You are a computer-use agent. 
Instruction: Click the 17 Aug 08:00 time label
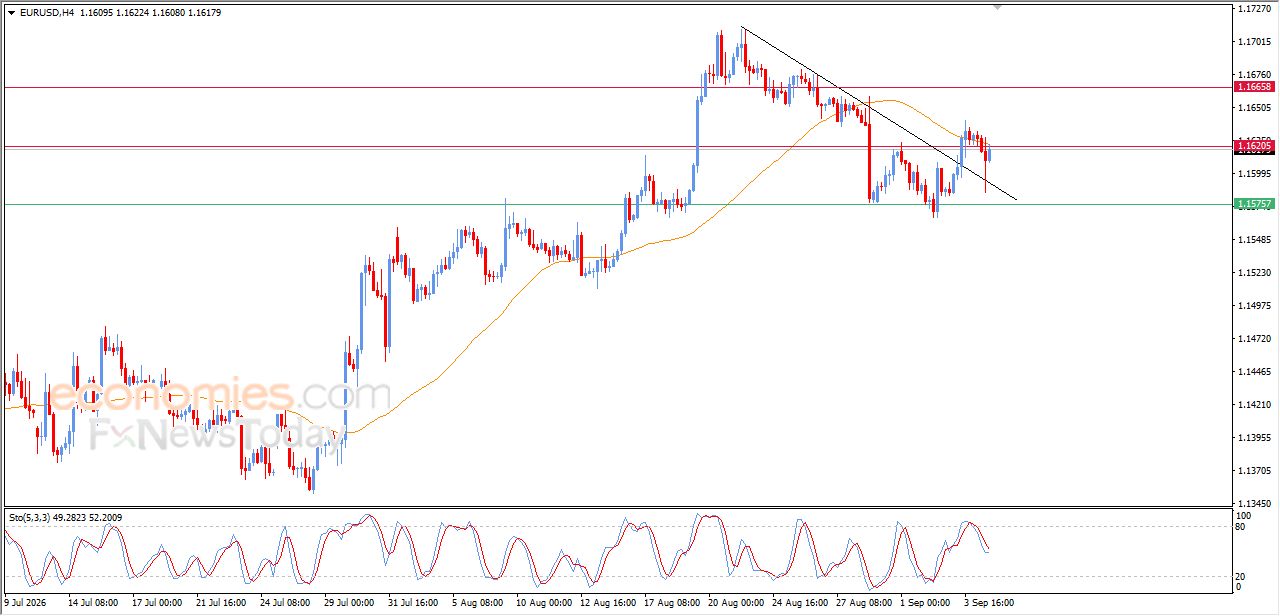click(670, 603)
